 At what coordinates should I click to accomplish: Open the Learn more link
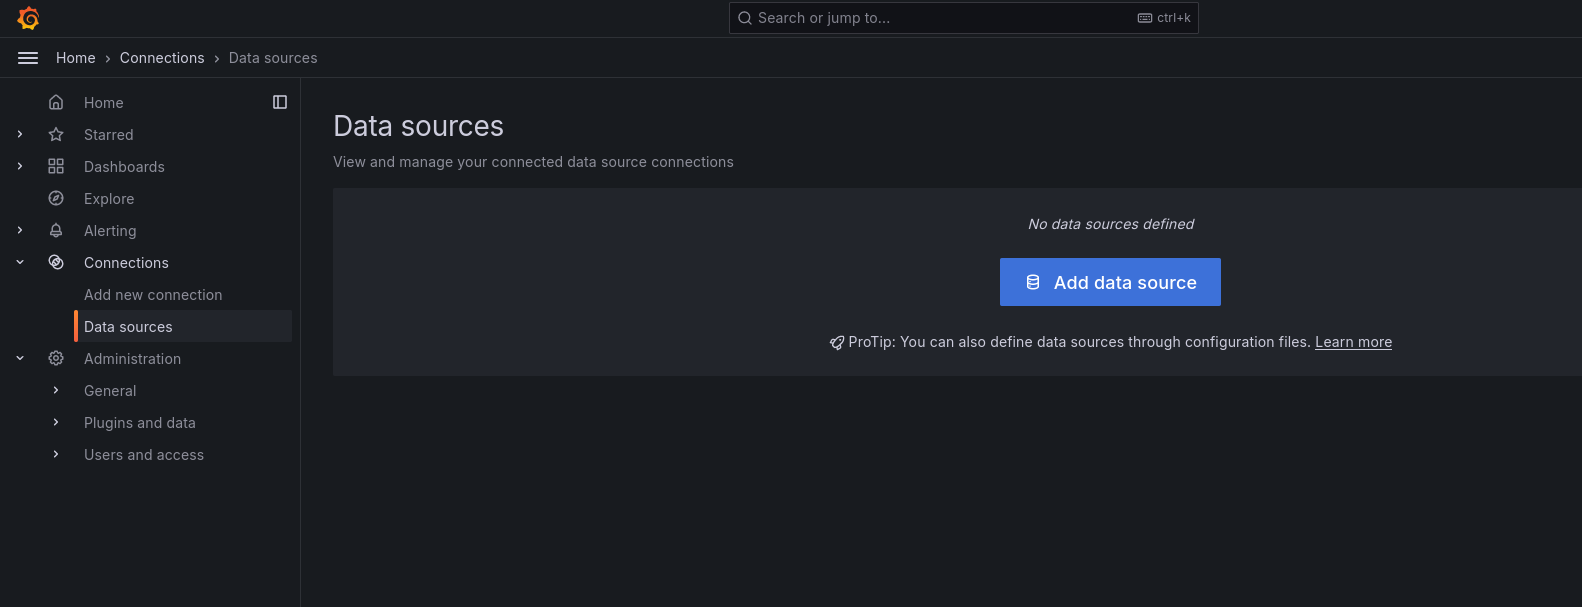tap(1353, 342)
